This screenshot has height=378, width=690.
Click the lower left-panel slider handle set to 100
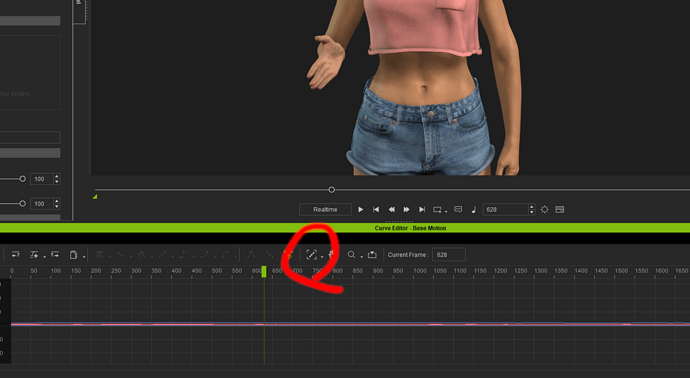[x=22, y=203]
